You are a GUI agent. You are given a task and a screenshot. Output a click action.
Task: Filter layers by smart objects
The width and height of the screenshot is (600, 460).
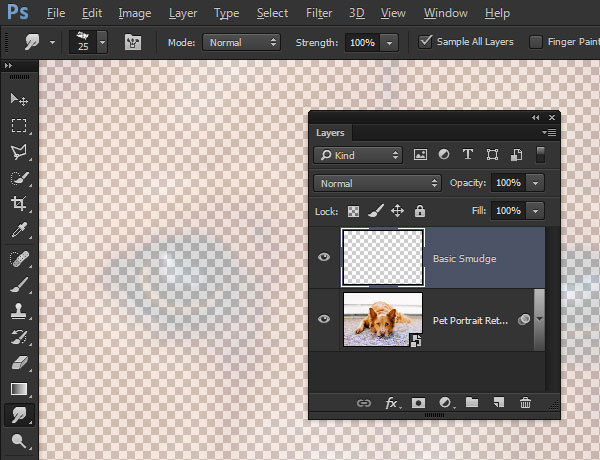click(x=516, y=155)
